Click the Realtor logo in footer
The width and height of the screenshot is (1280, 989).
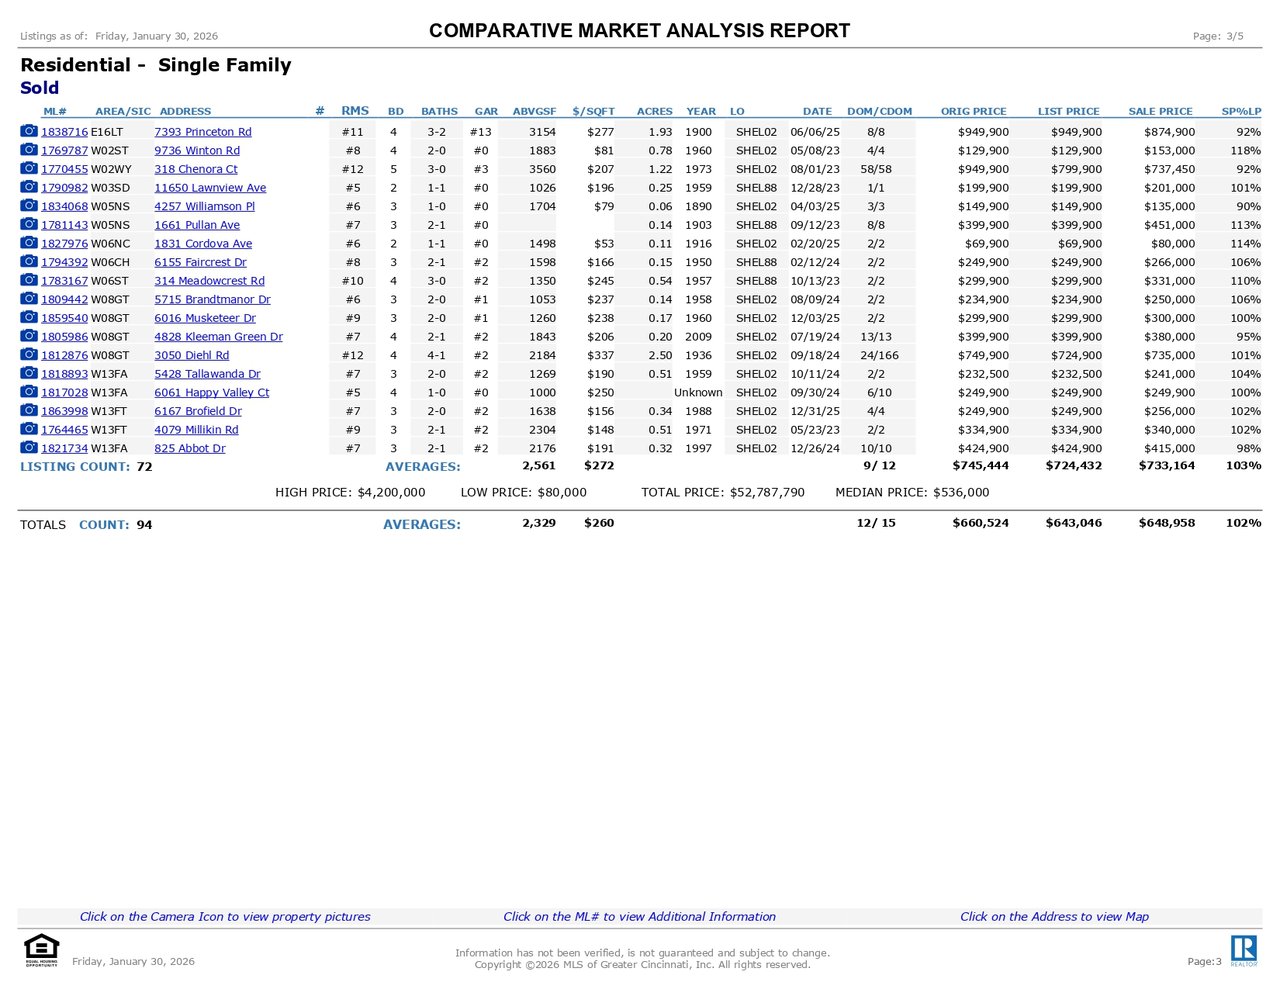pos(1243,951)
